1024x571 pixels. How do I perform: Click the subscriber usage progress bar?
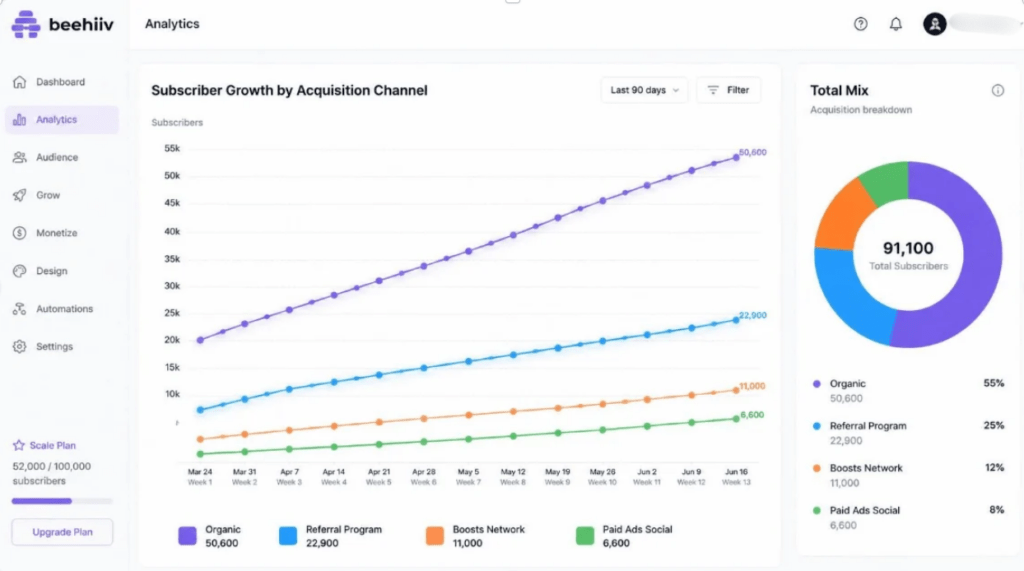point(62,501)
